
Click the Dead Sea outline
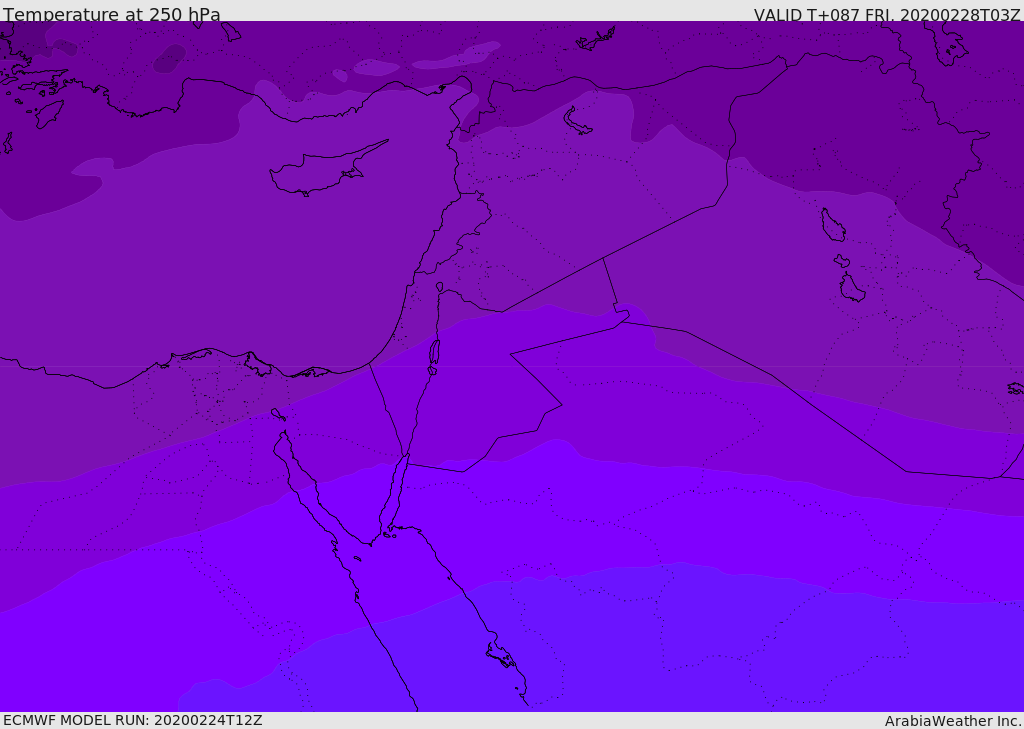[x=434, y=353]
